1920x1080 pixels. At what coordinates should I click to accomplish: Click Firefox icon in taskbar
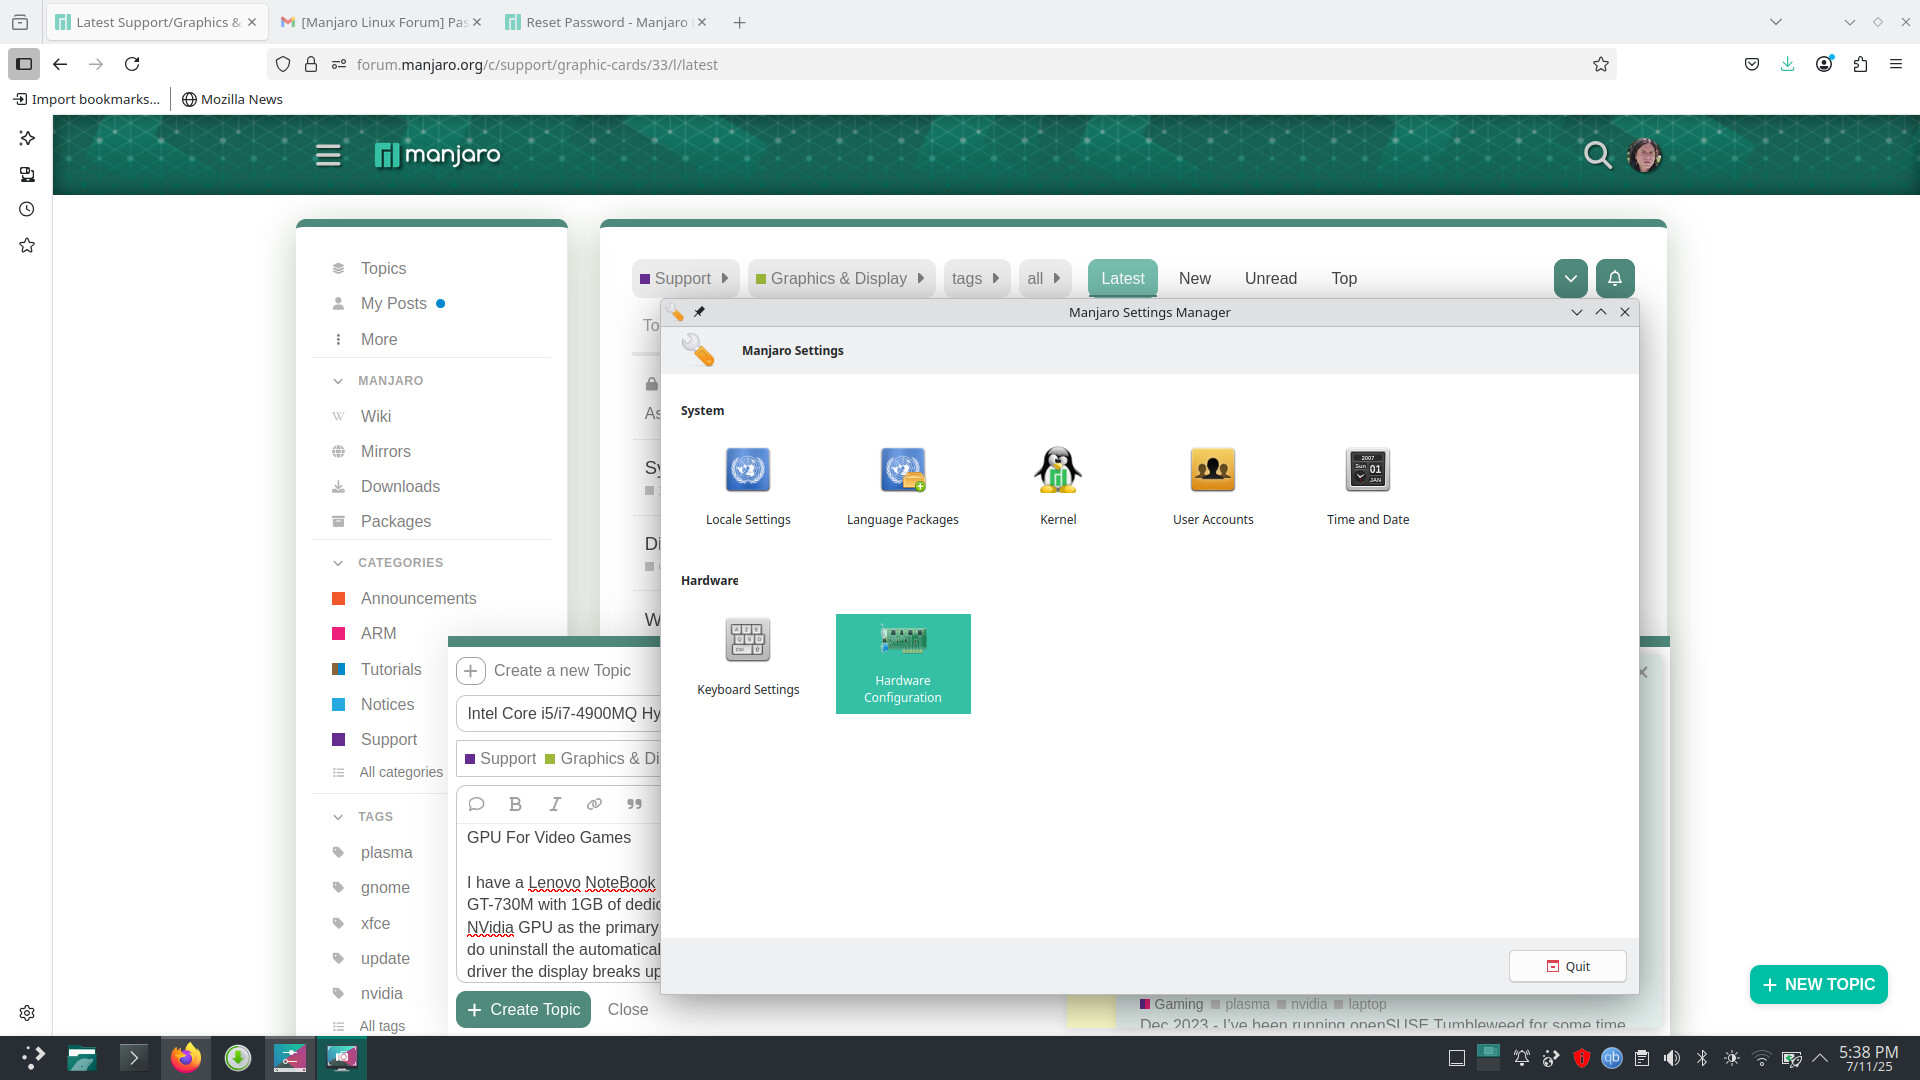click(185, 1057)
